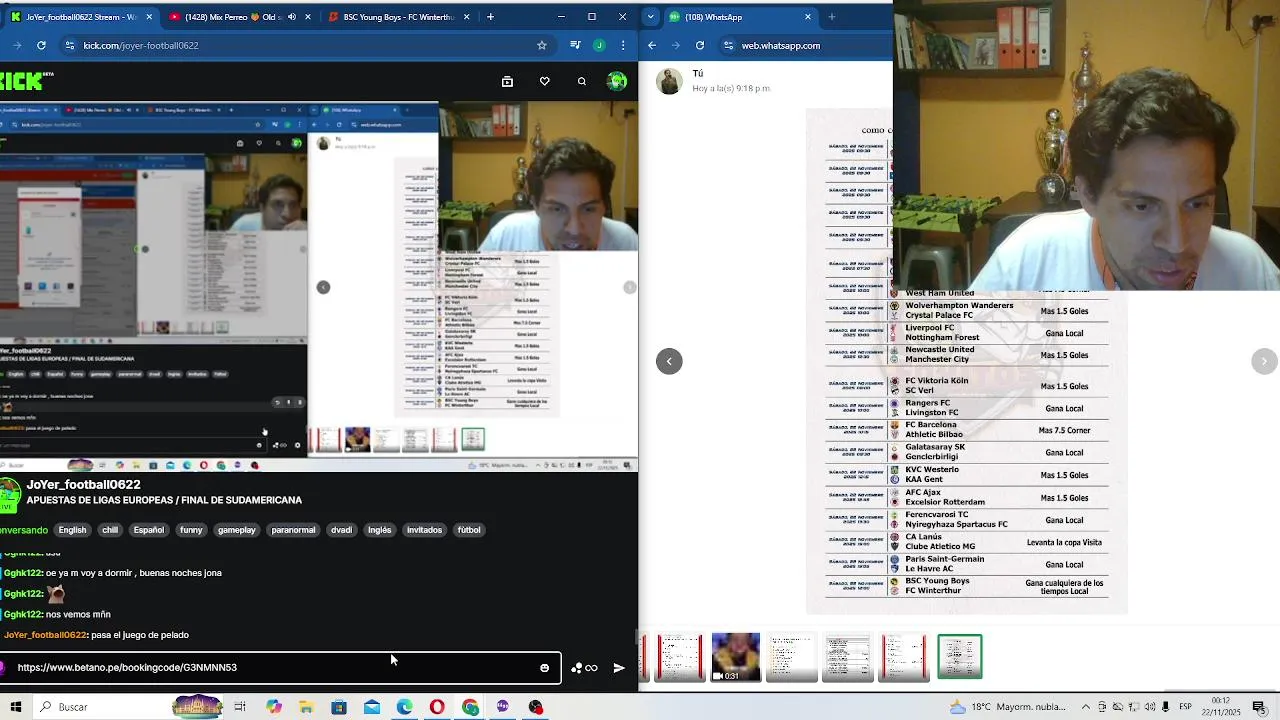Open File Explorer from taskbar

point(306,707)
